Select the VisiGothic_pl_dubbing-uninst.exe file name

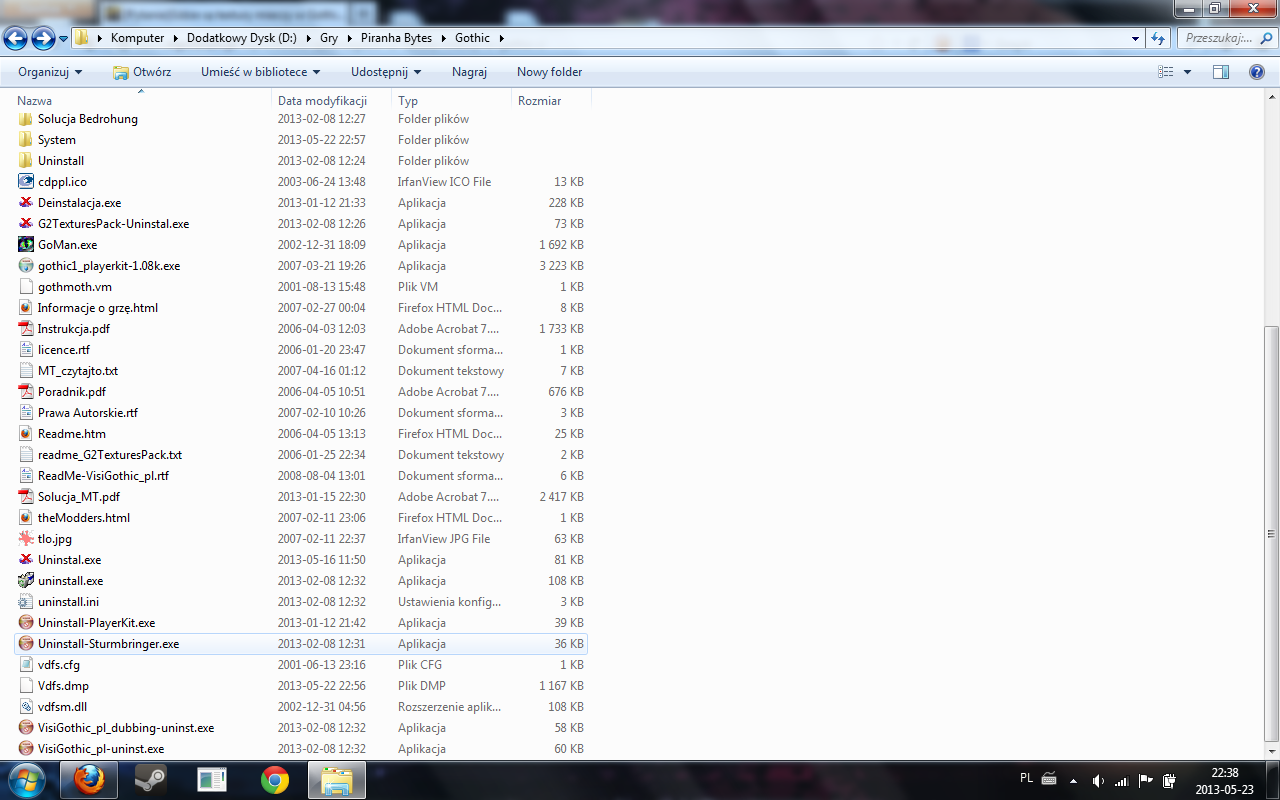pyautogui.click(x=126, y=728)
